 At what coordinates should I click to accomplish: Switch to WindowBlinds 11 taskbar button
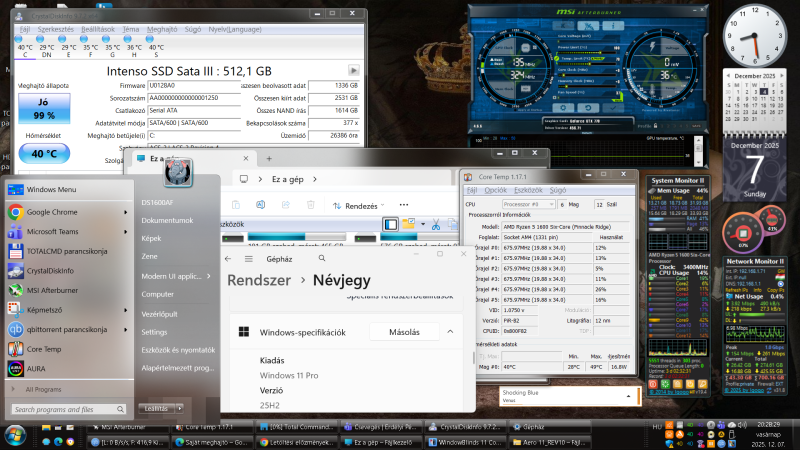coord(465,442)
